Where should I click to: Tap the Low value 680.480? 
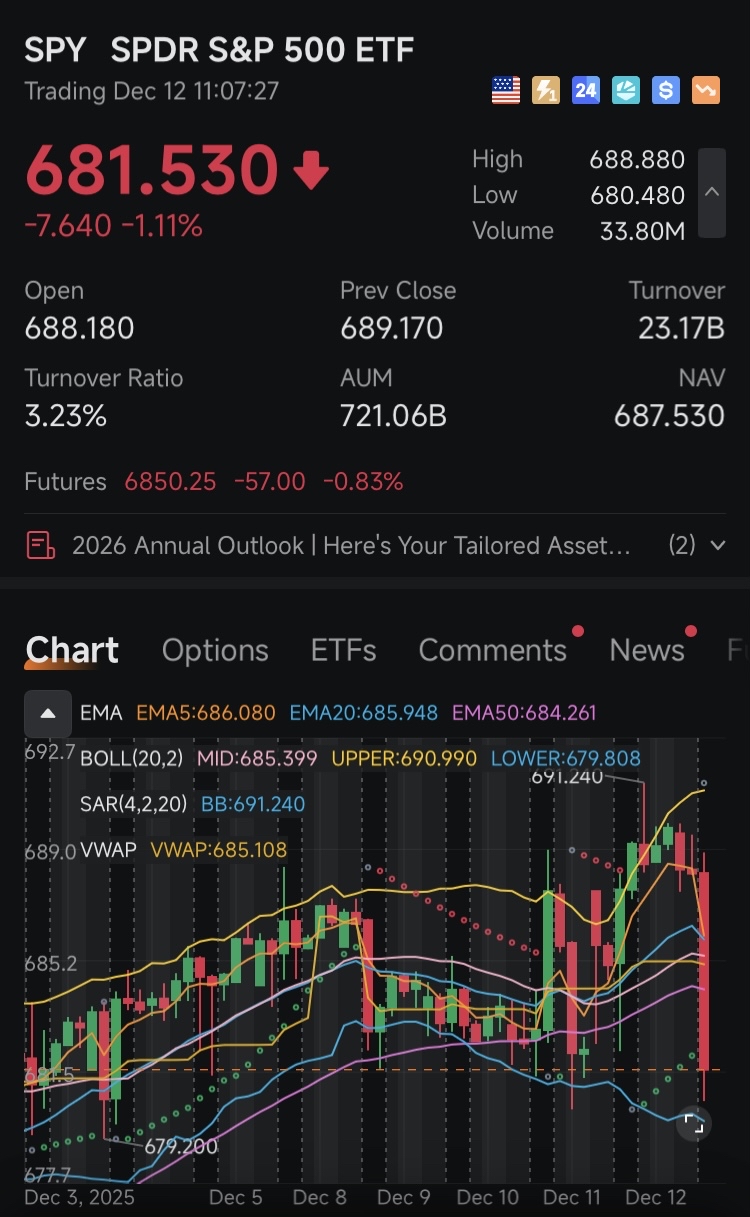coord(637,195)
